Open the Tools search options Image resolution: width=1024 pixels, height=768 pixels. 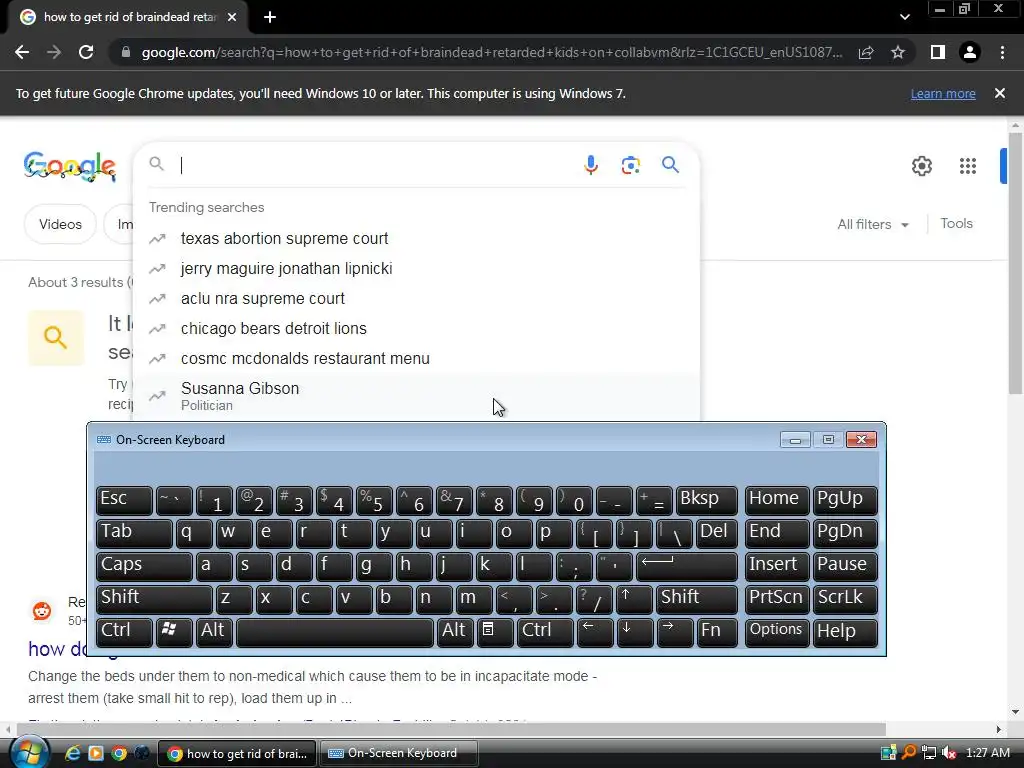pos(956,223)
